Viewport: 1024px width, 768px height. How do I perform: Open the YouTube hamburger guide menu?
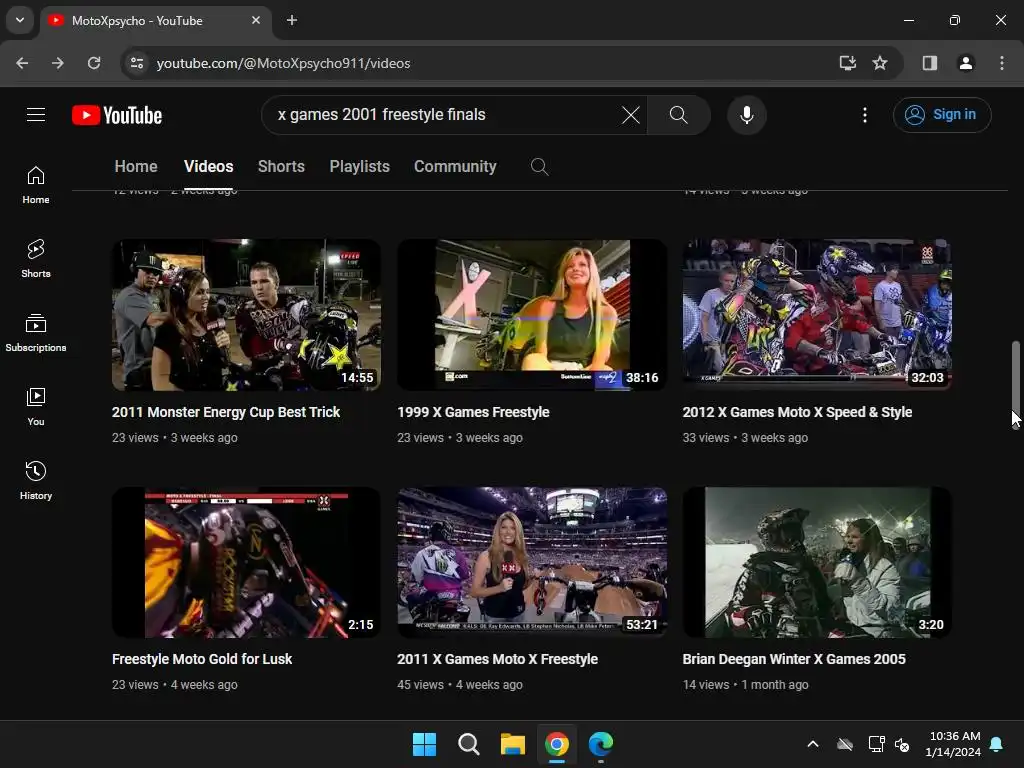pyautogui.click(x=36, y=115)
